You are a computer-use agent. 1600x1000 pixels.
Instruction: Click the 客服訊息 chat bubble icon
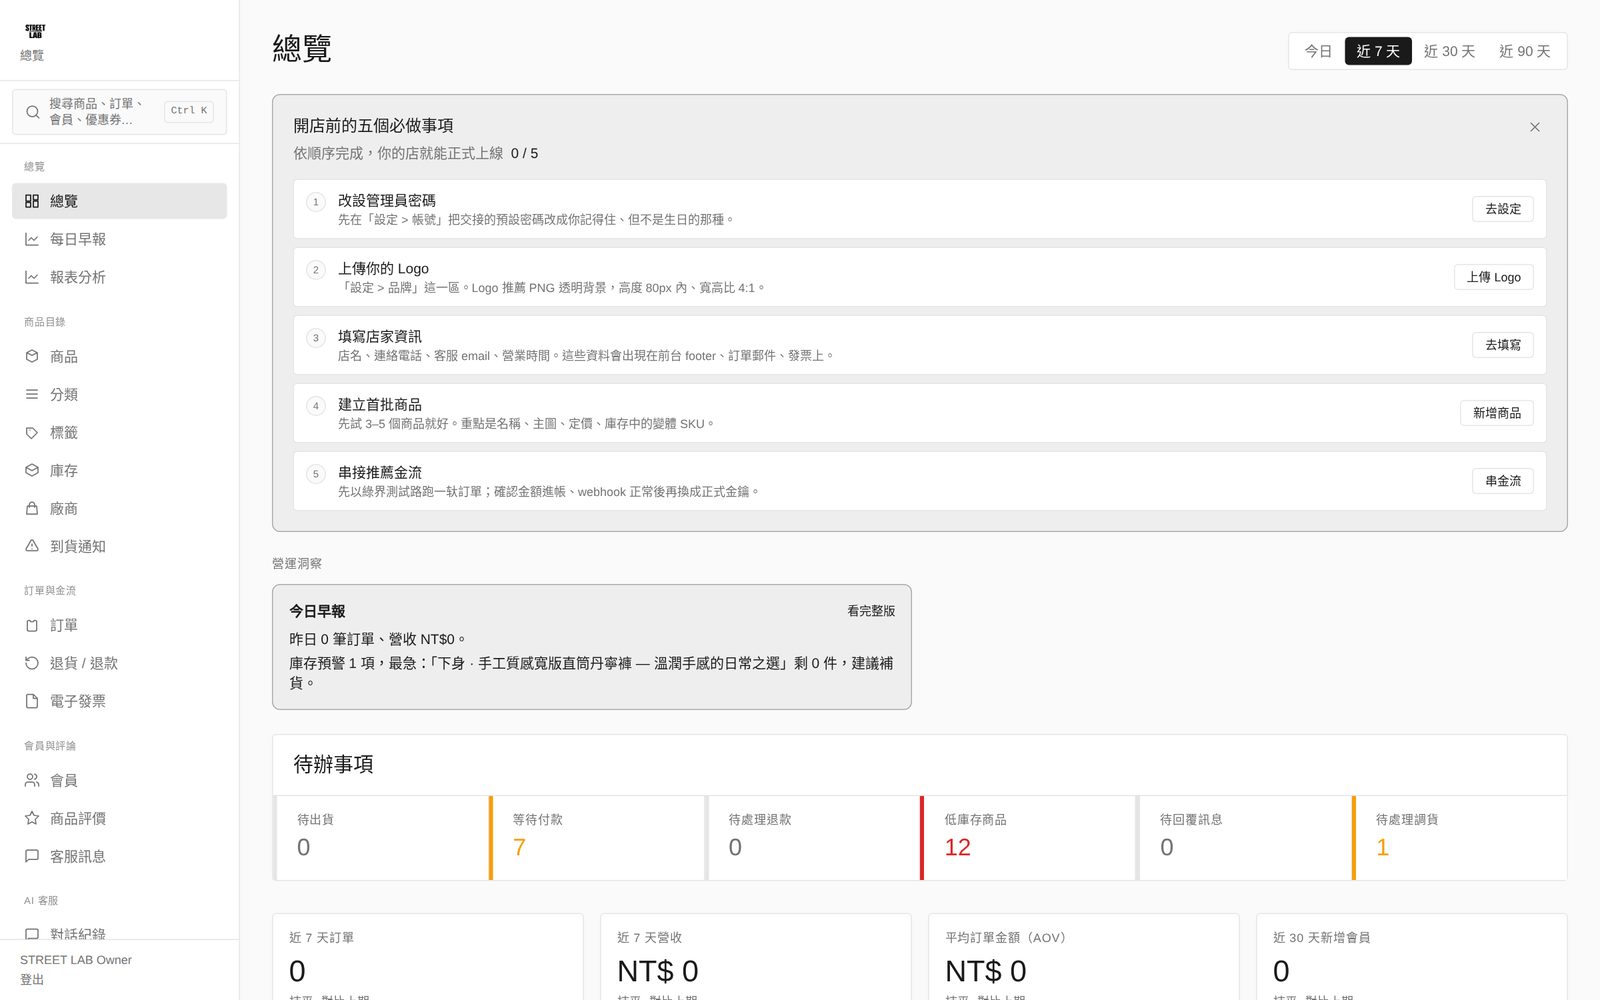32,856
